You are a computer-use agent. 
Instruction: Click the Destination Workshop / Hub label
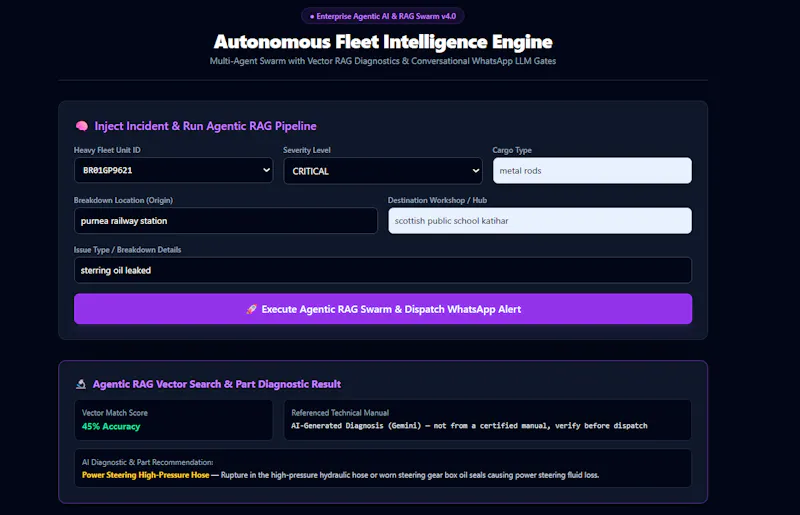tap(437, 200)
